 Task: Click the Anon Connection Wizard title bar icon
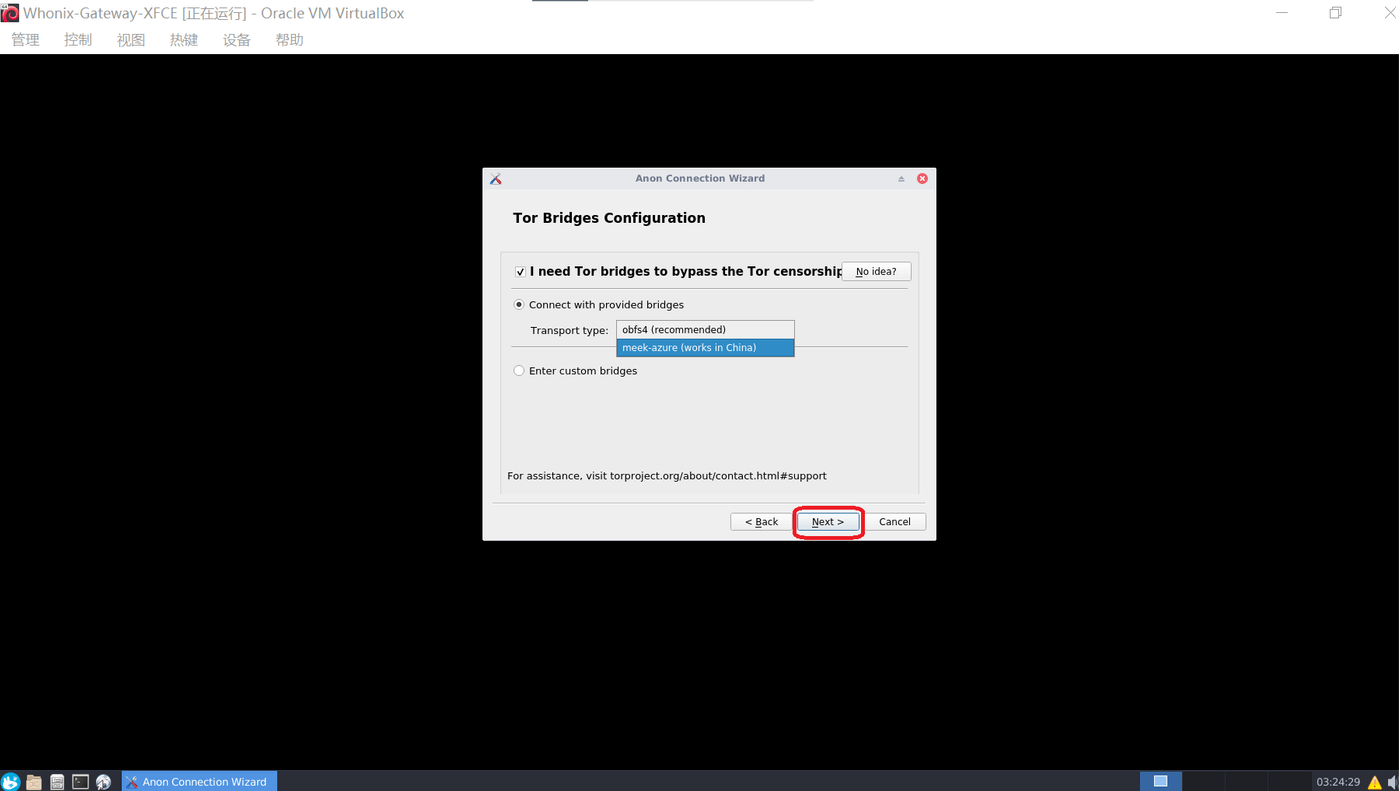pyautogui.click(x=496, y=179)
